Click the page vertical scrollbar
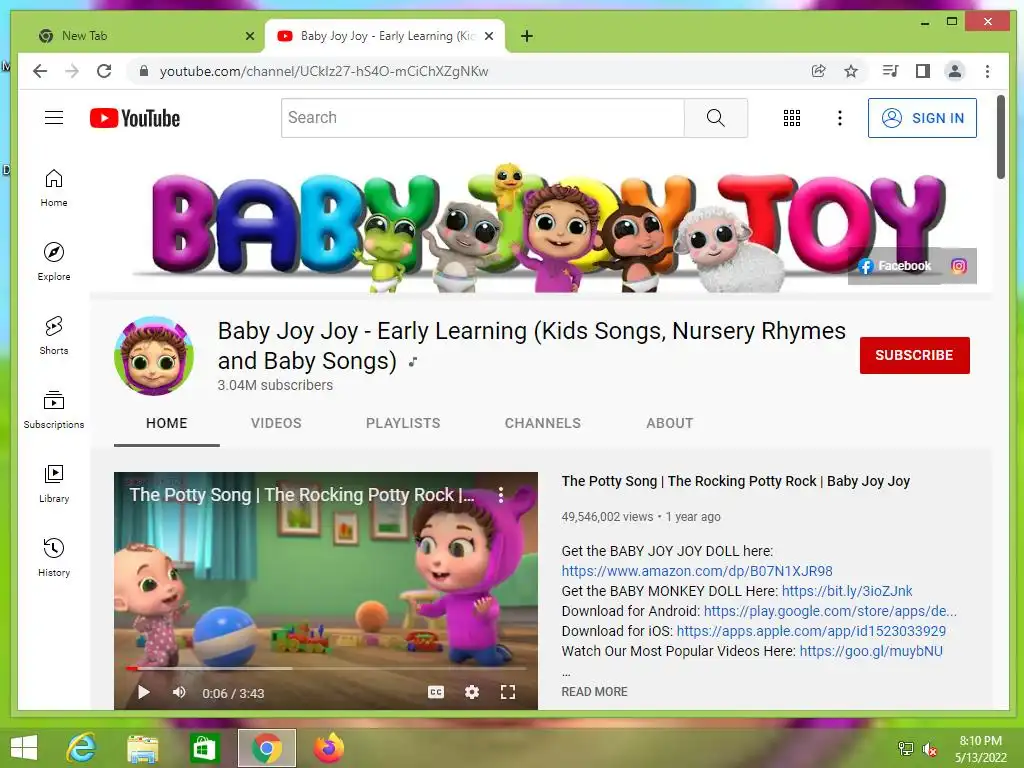 coord(1001,137)
